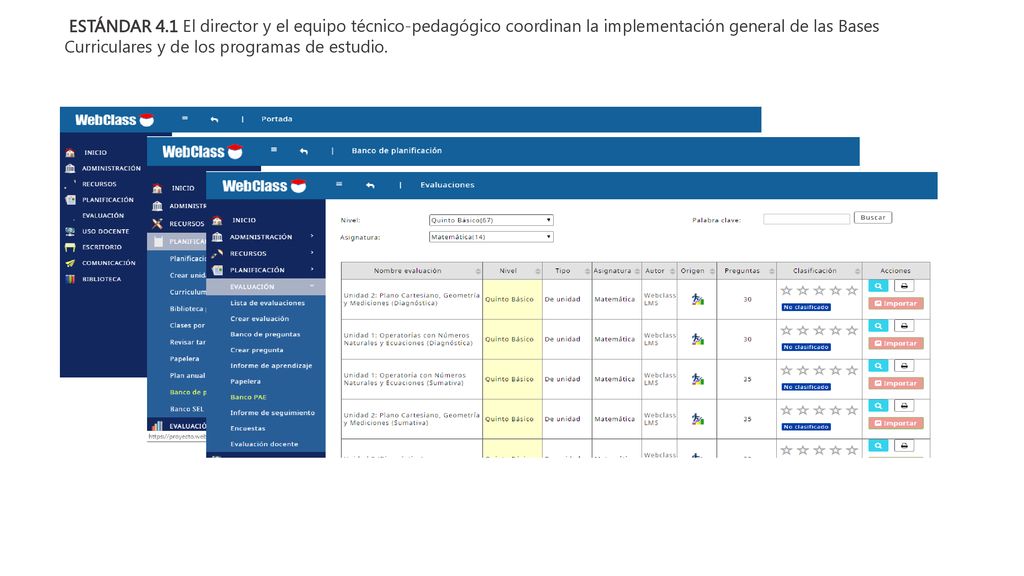The image size is (1024, 576).
Task: Open the highlighted Banco PAE sidebar entry
Action: coord(248,397)
